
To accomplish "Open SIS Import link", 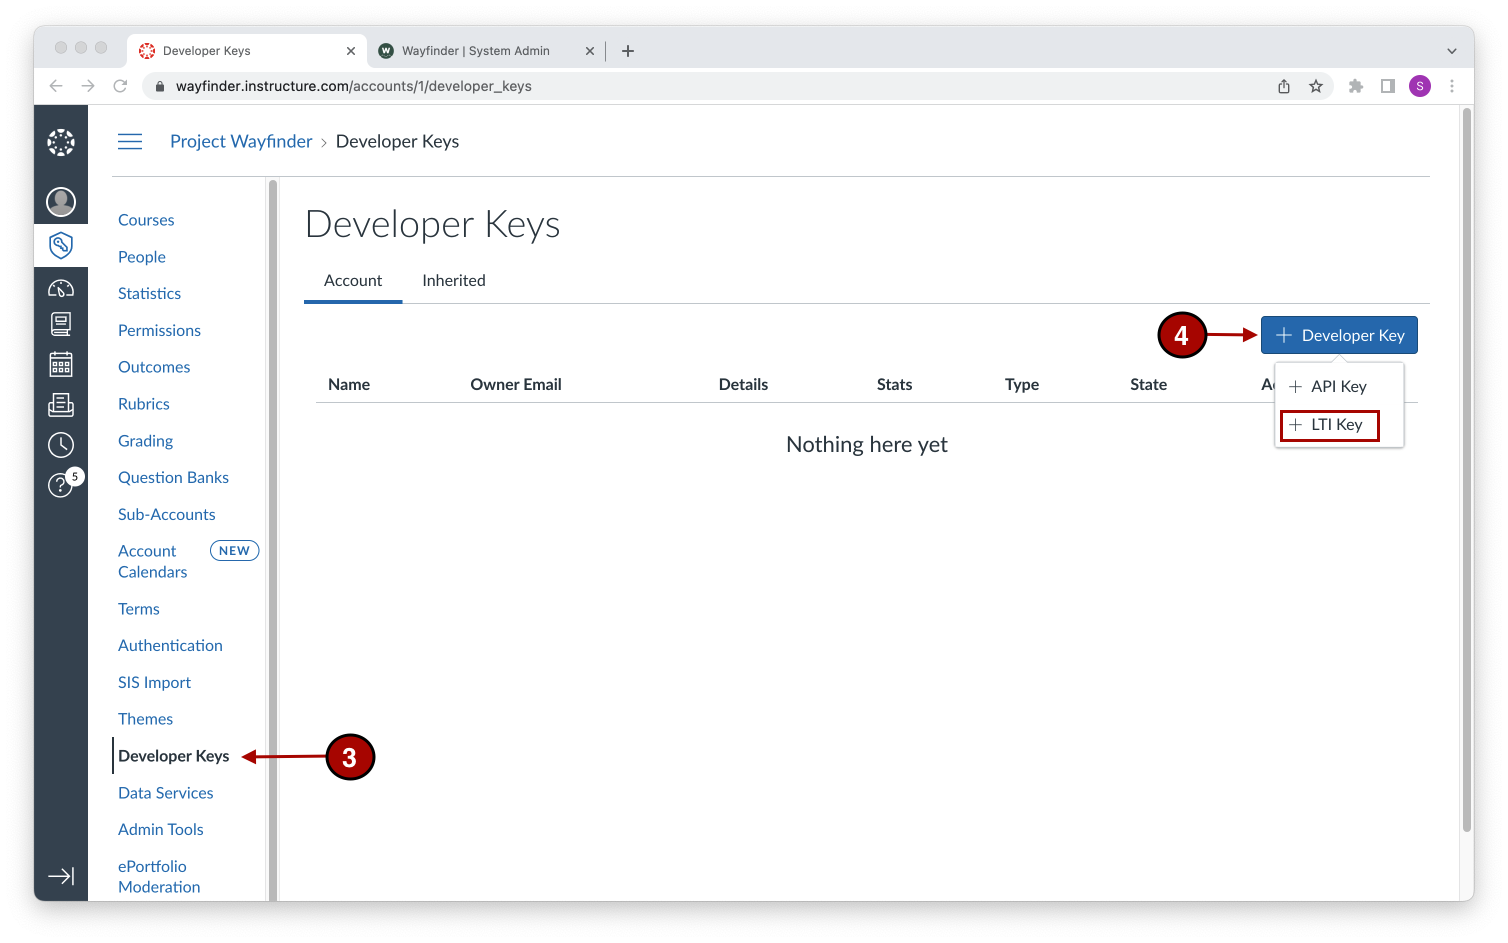I will point(155,683).
